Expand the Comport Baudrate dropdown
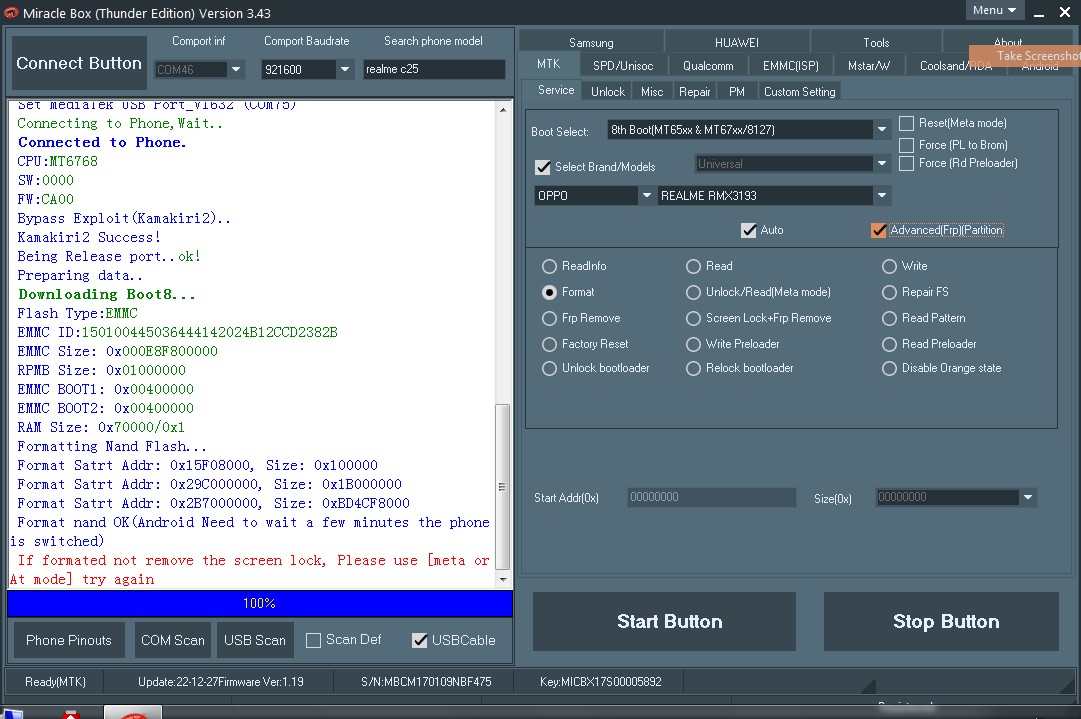The height and width of the screenshot is (719, 1081). point(345,70)
